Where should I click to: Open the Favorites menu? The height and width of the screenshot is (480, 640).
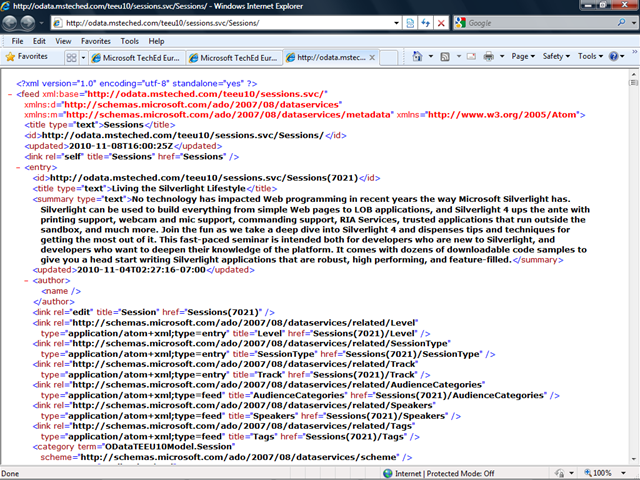pos(96,41)
